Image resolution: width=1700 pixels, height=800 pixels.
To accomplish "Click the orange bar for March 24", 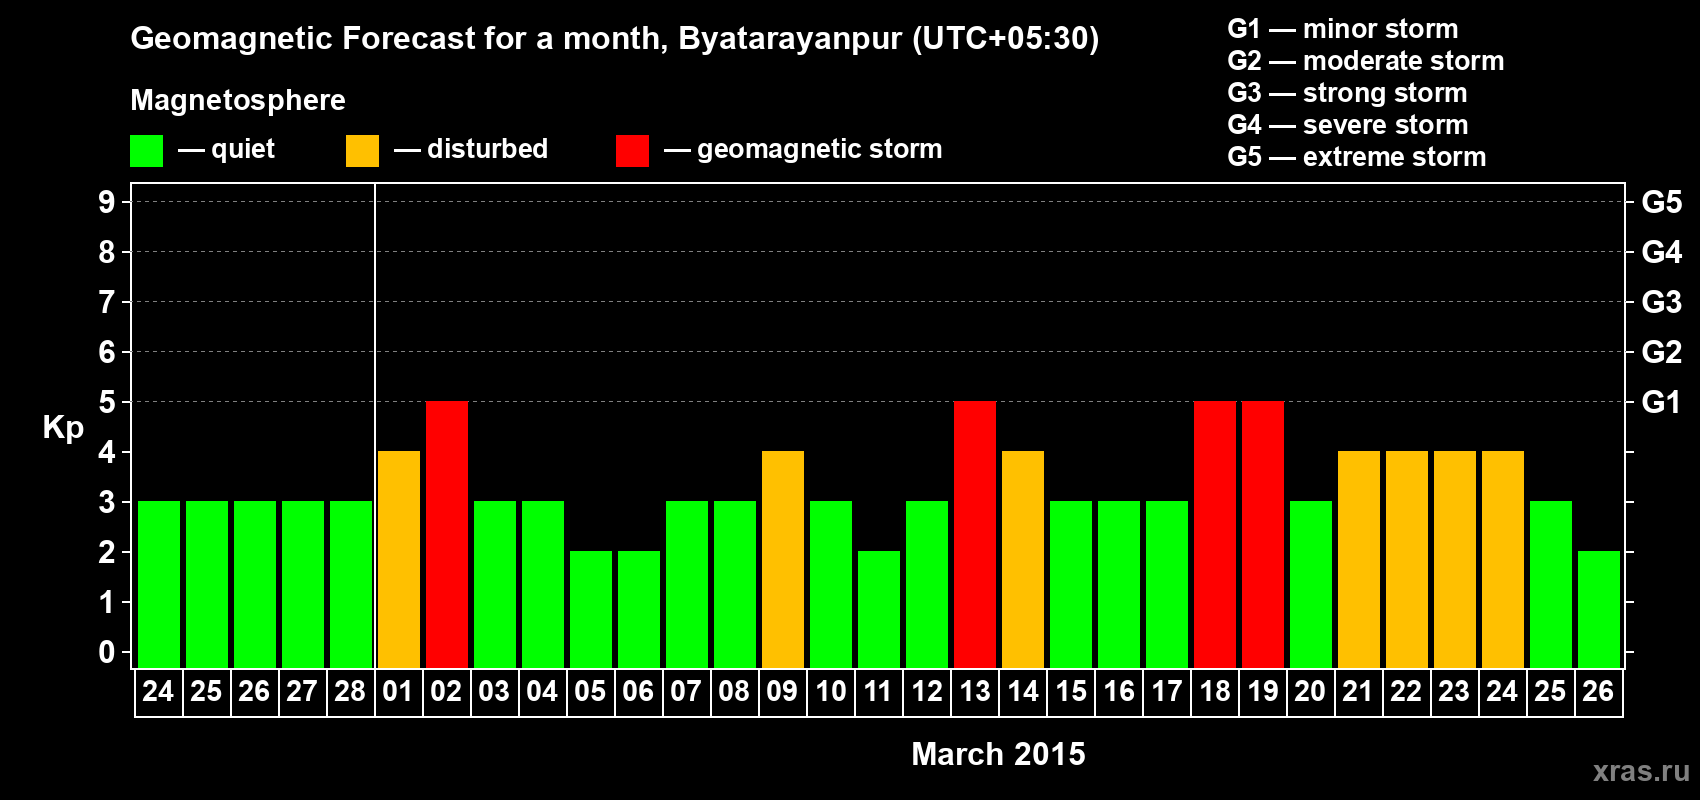I will 1503,559.
